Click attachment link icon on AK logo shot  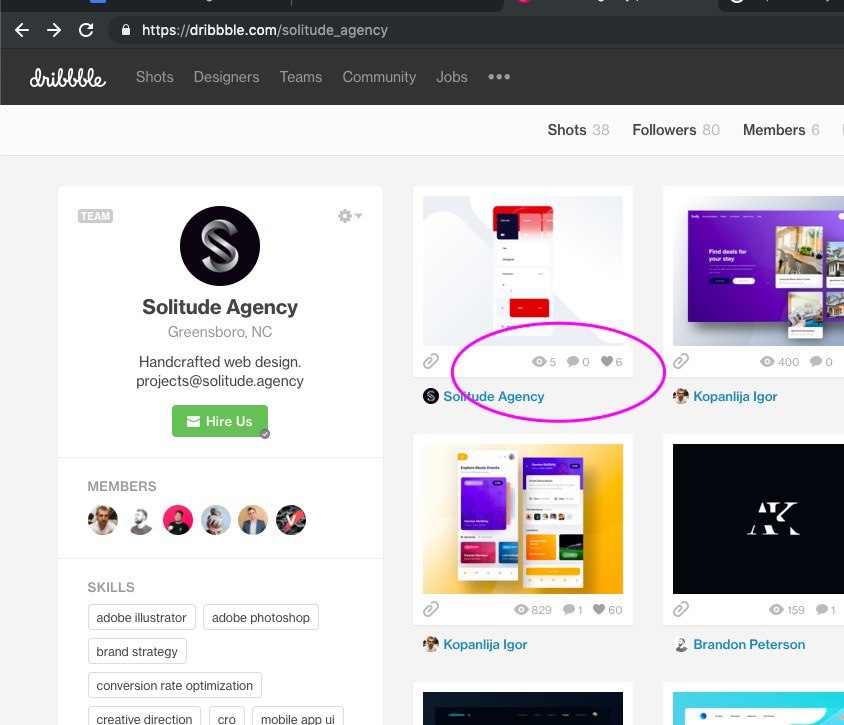pyautogui.click(x=681, y=609)
